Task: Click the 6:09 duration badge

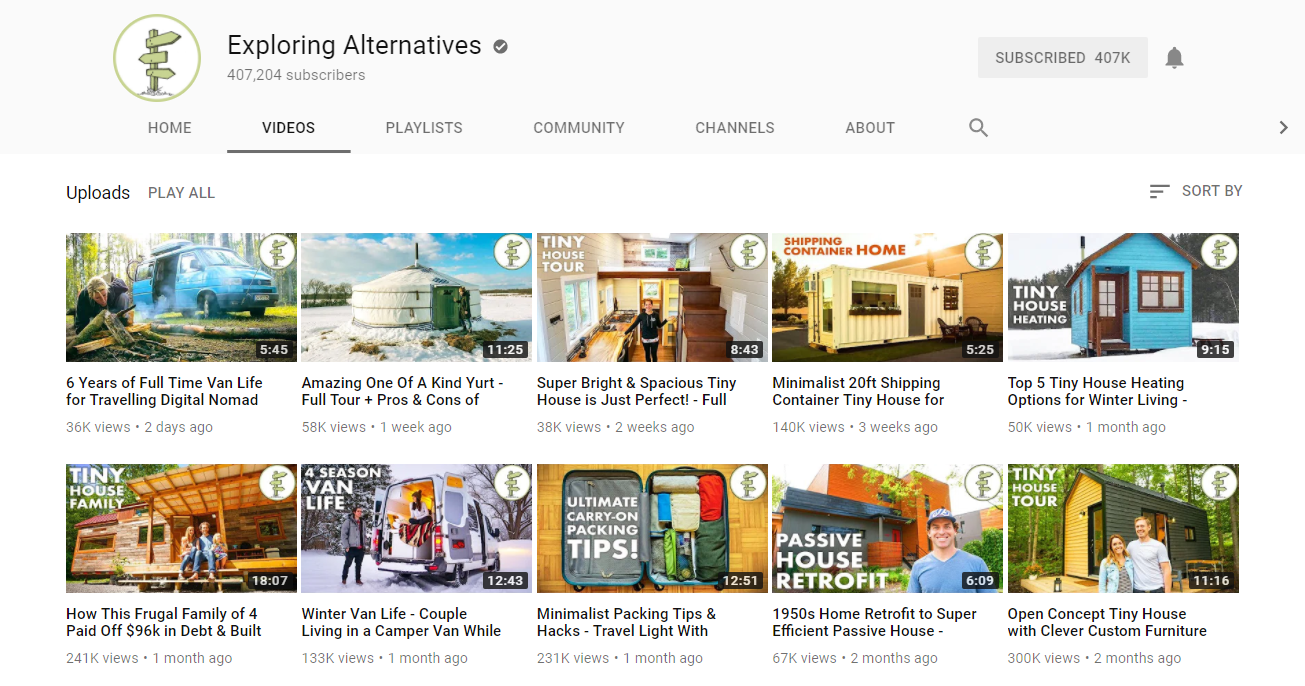Action: click(980, 581)
